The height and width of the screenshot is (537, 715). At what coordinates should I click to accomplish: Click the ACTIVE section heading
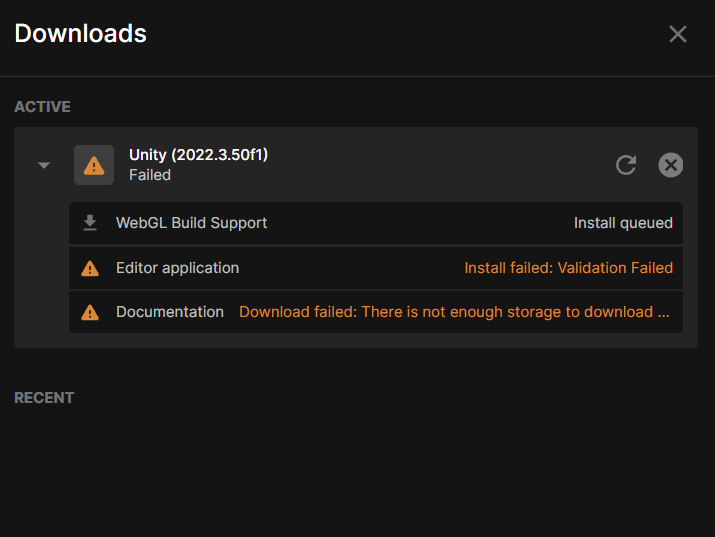42,107
